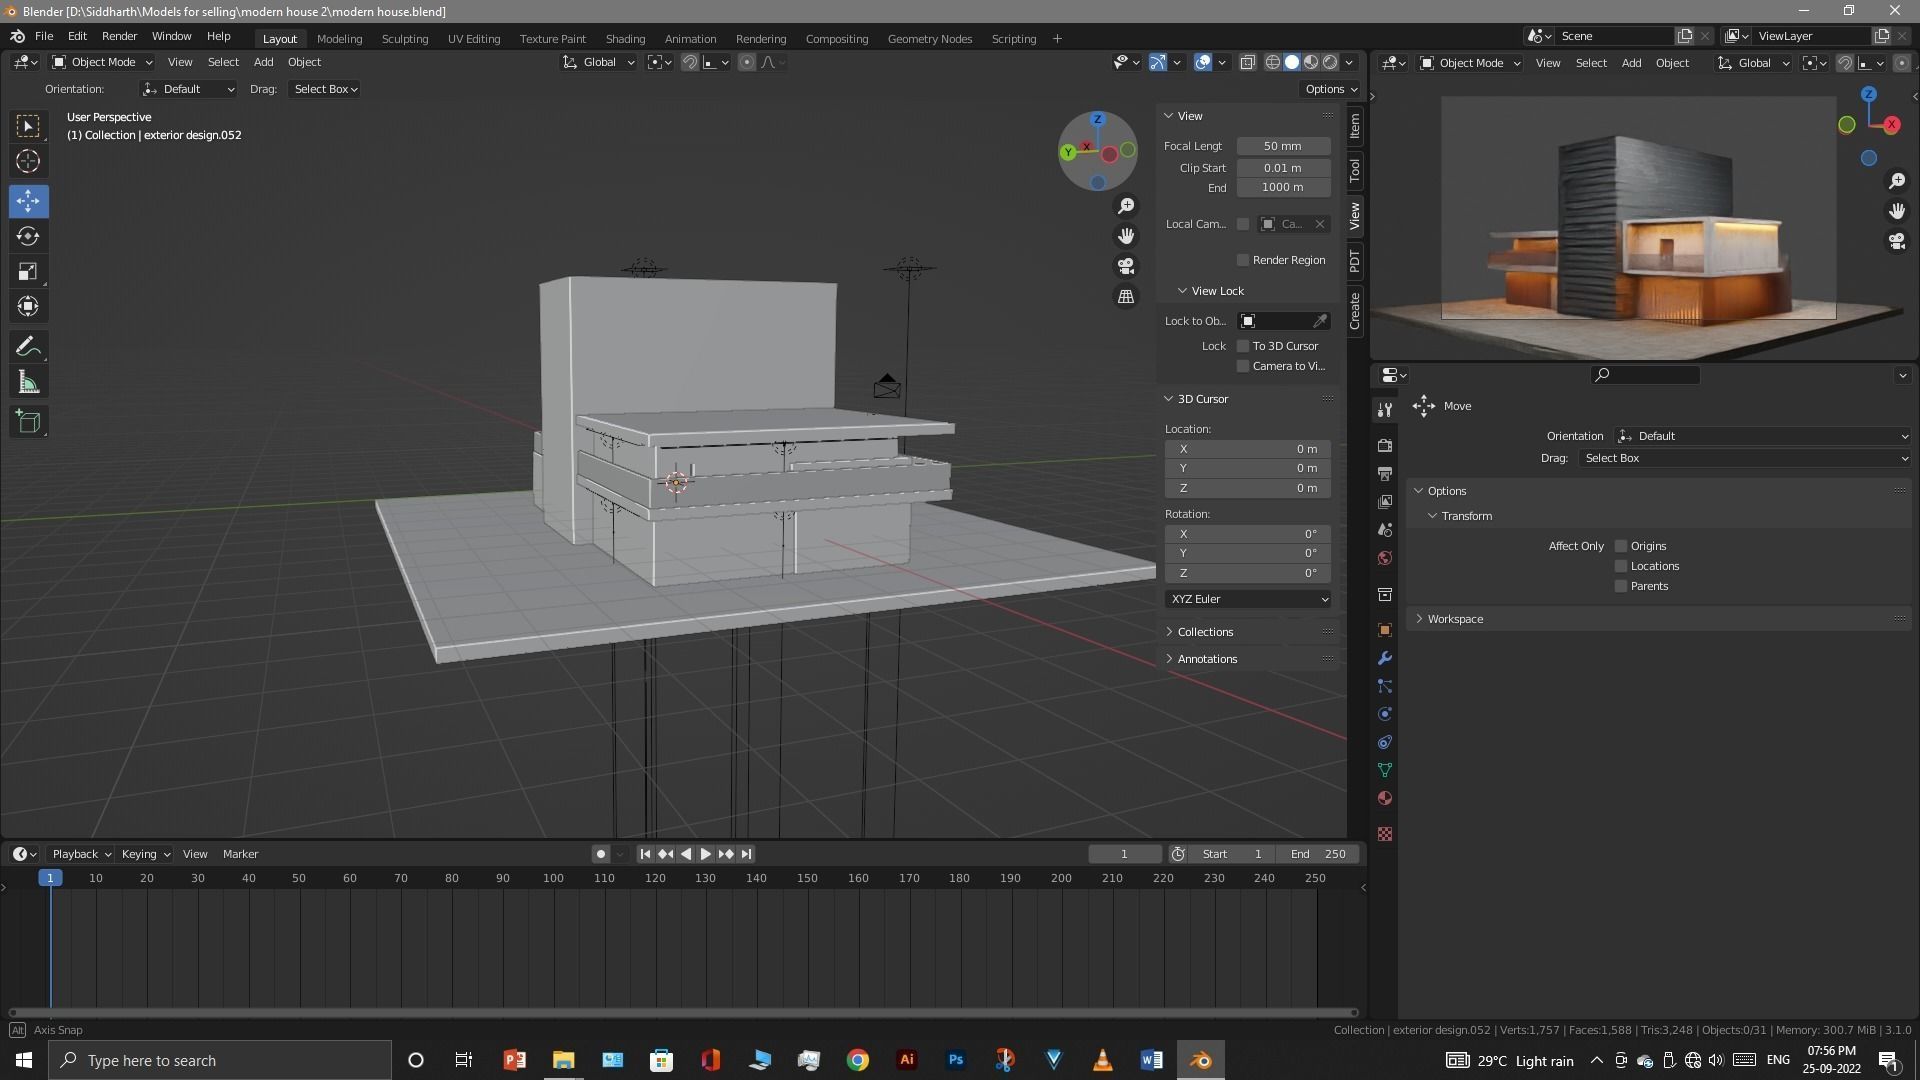1920x1080 pixels.
Task: Switch to rendered viewport shading
Action: (x=1330, y=62)
